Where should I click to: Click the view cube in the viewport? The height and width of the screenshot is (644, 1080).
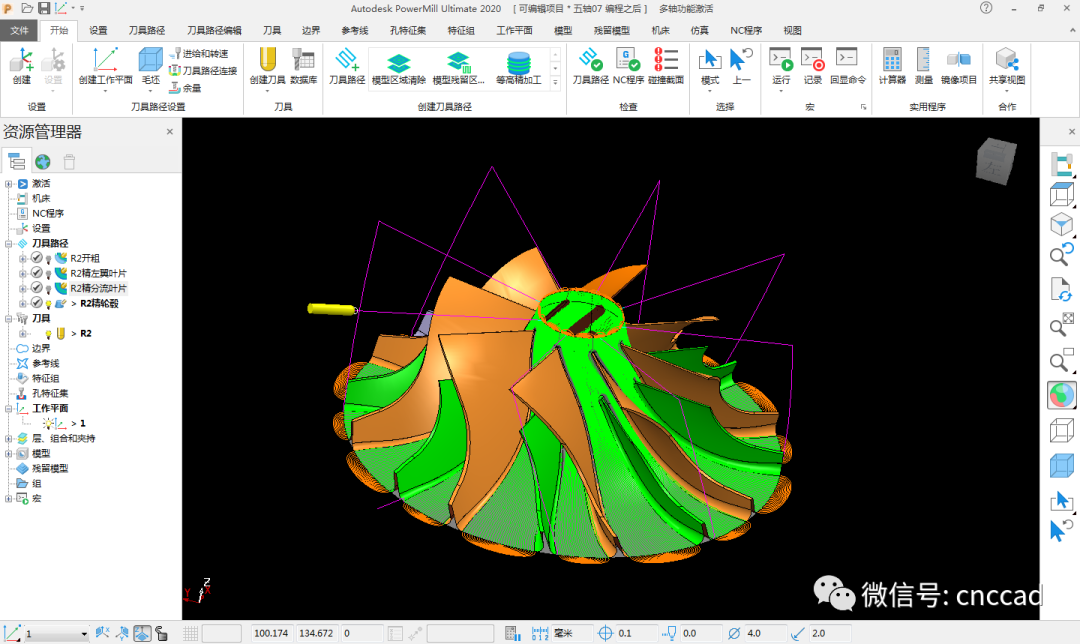(996, 160)
